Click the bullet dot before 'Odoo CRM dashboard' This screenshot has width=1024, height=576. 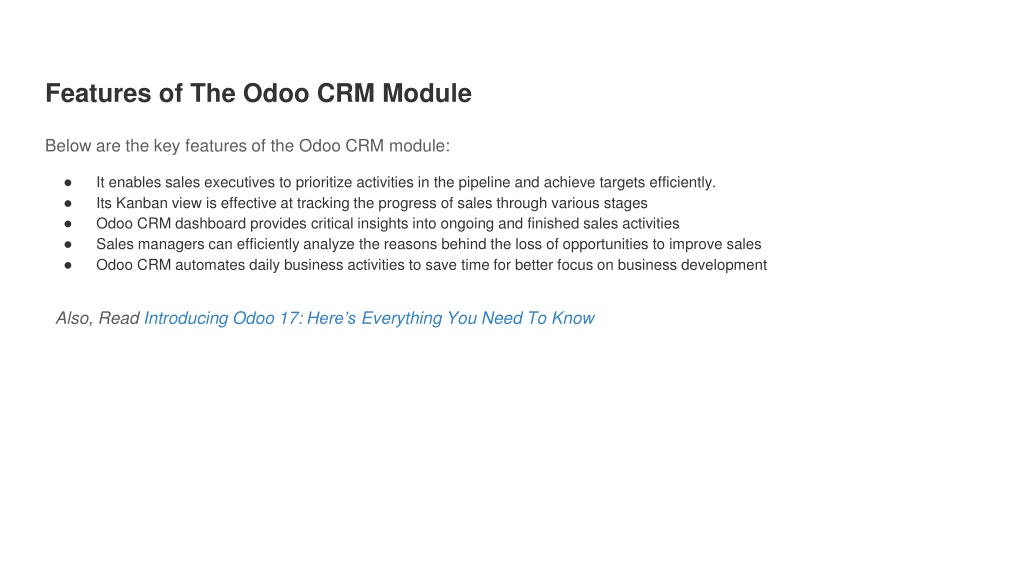[68, 224]
